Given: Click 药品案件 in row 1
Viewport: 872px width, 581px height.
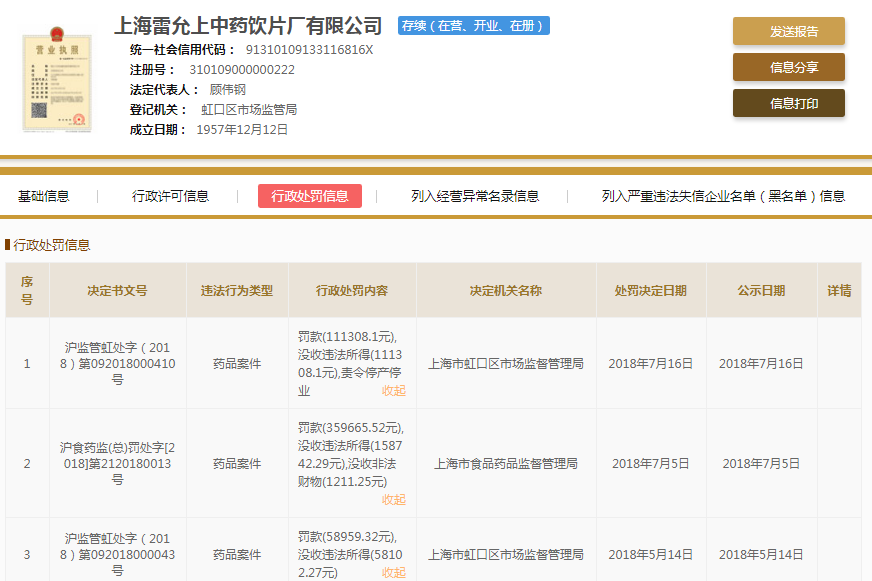Looking at the screenshot, I should pyautogui.click(x=237, y=364).
